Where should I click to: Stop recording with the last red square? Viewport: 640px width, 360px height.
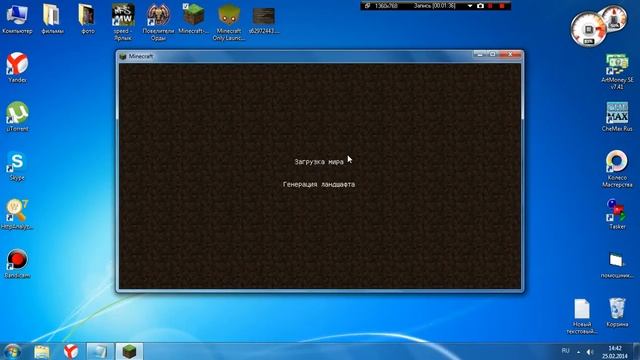pyautogui.click(x=502, y=6)
